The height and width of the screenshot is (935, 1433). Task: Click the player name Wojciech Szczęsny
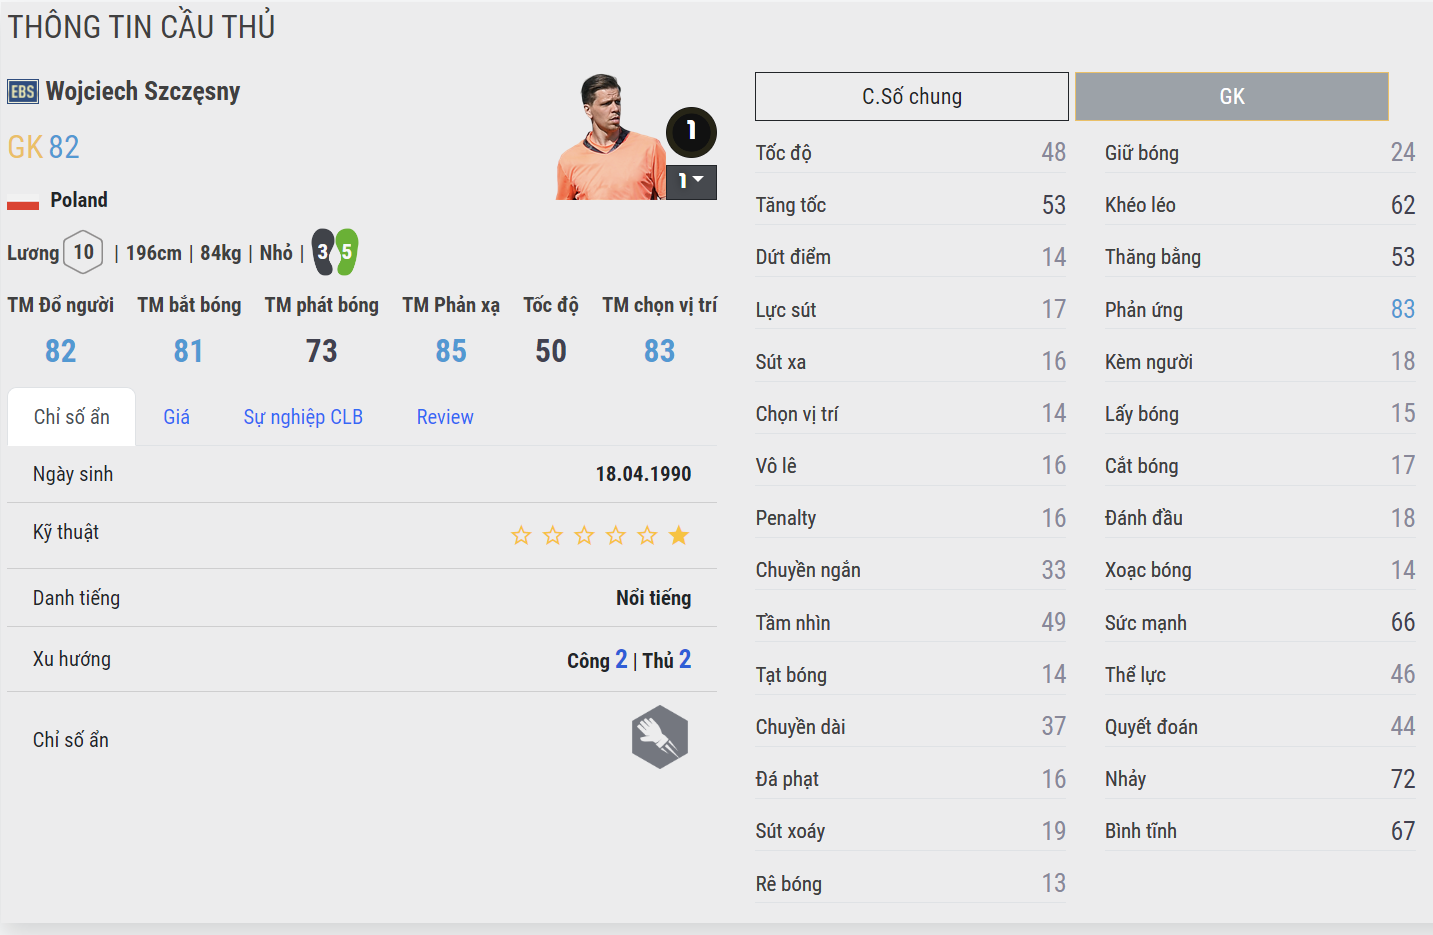pos(143,92)
